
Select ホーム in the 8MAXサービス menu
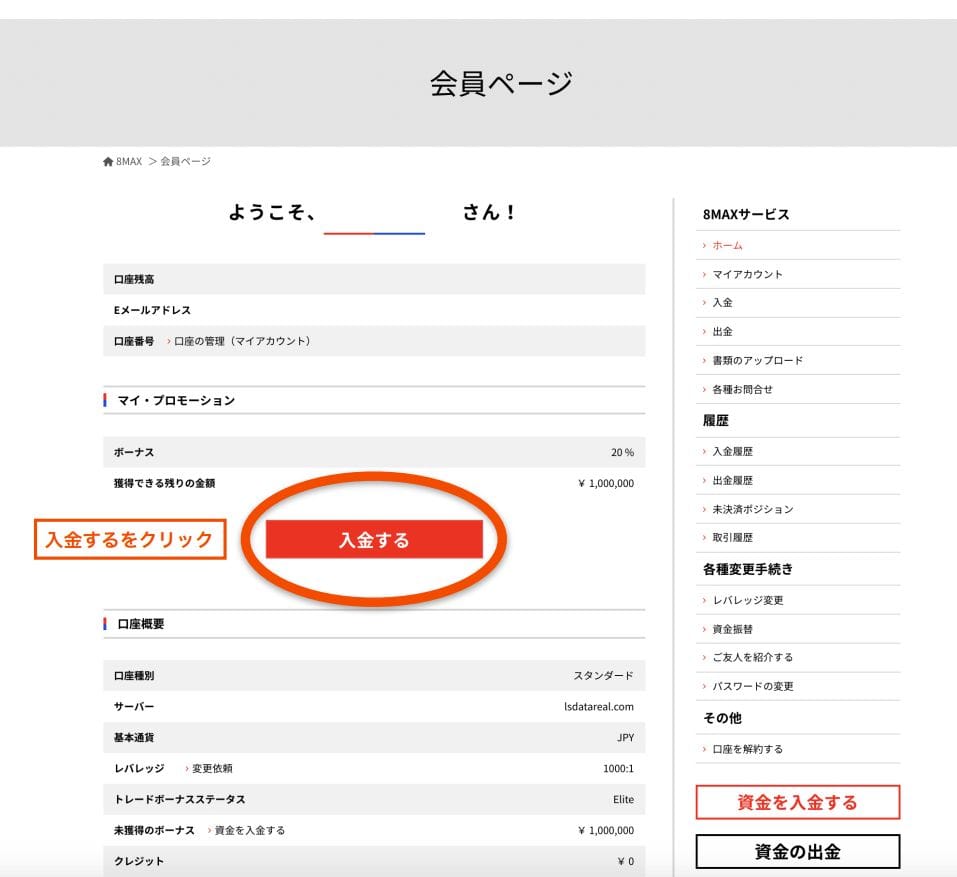[727, 245]
